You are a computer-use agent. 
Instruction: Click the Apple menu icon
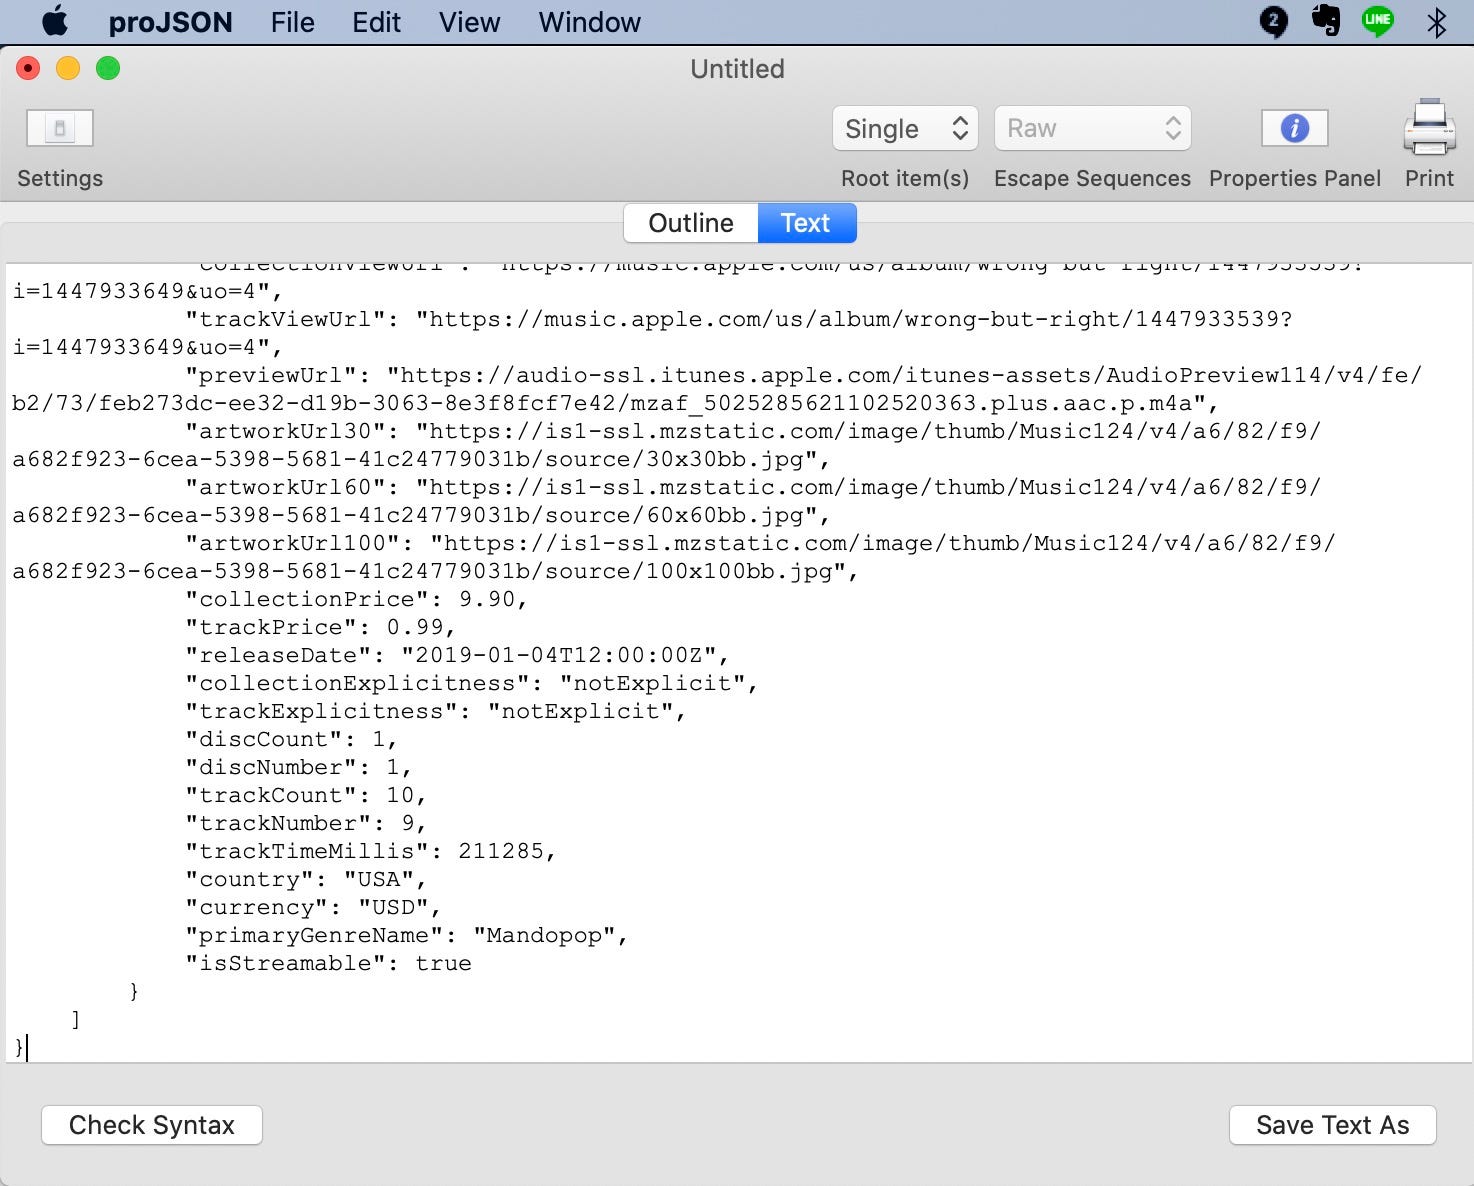[54, 21]
